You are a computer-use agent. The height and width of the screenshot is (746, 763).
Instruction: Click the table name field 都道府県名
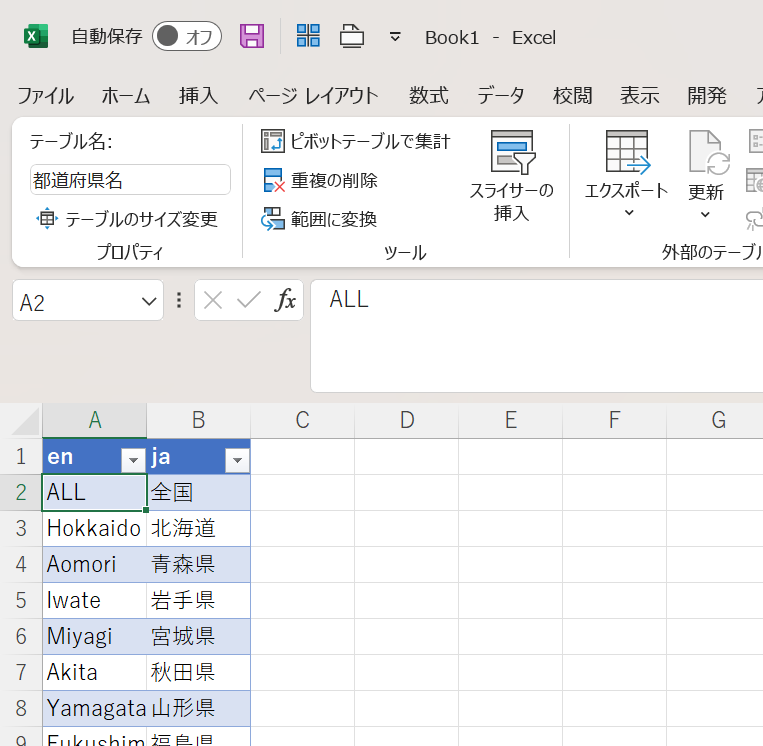pyautogui.click(x=130, y=180)
